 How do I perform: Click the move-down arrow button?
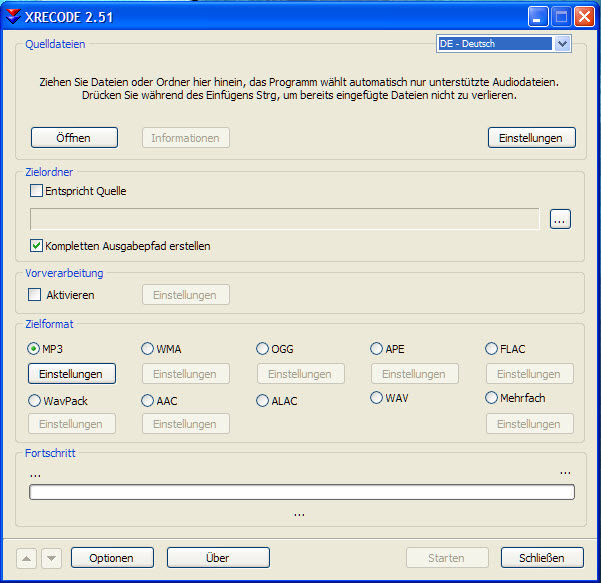coord(51,558)
